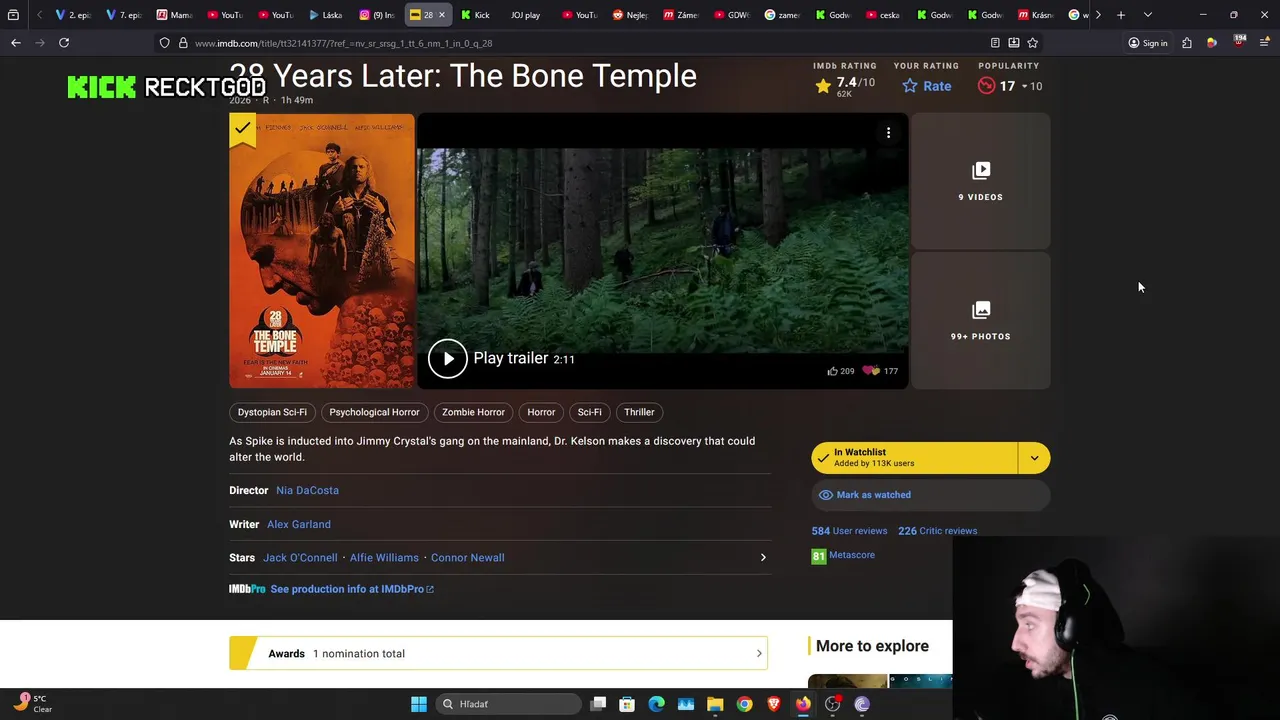Open the 9 Videos gallery tile
This screenshot has width=1280, height=720.
coord(980,181)
